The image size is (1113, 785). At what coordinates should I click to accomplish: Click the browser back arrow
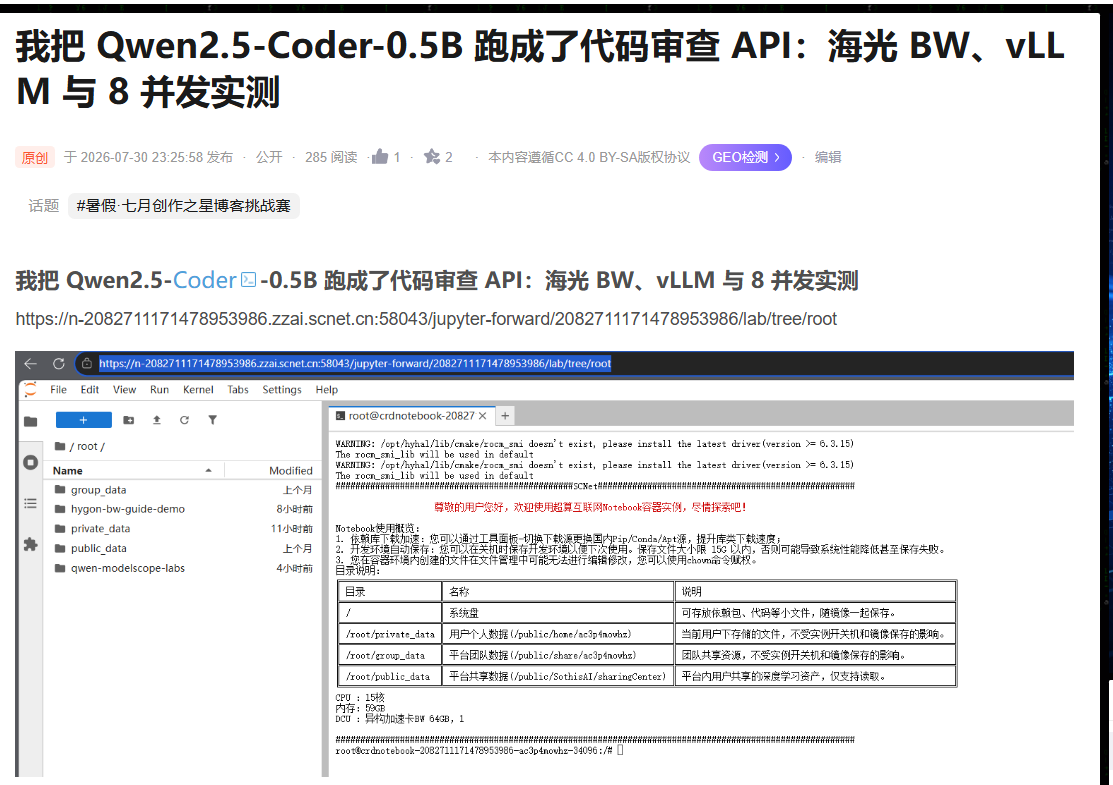pos(30,364)
